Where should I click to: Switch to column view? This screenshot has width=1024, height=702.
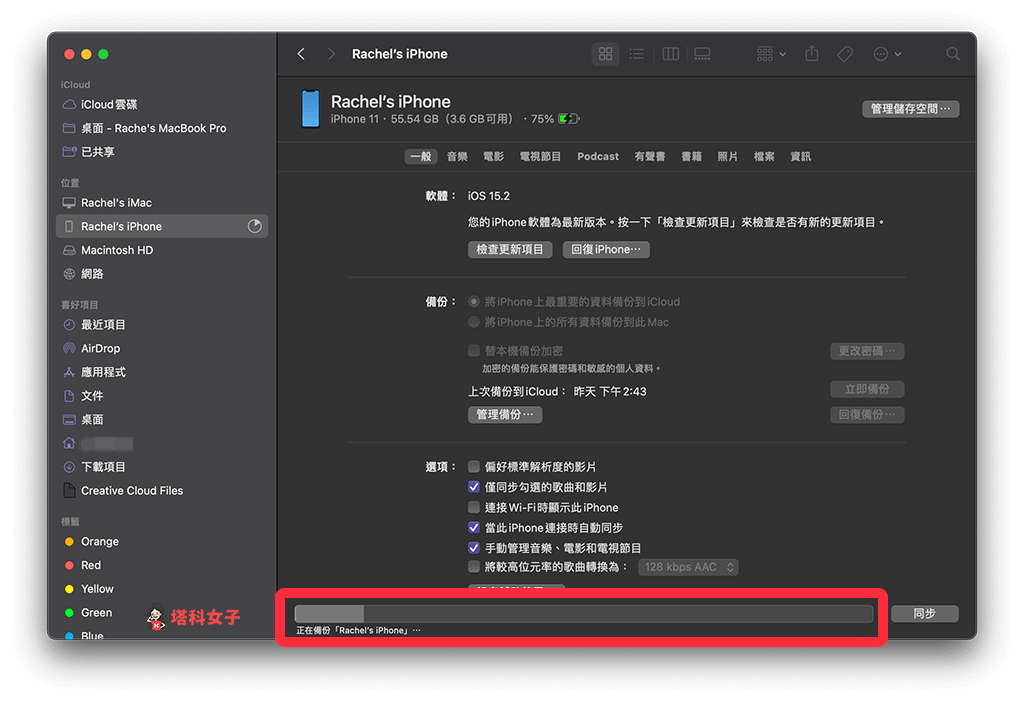pyautogui.click(x=671, y=54)
